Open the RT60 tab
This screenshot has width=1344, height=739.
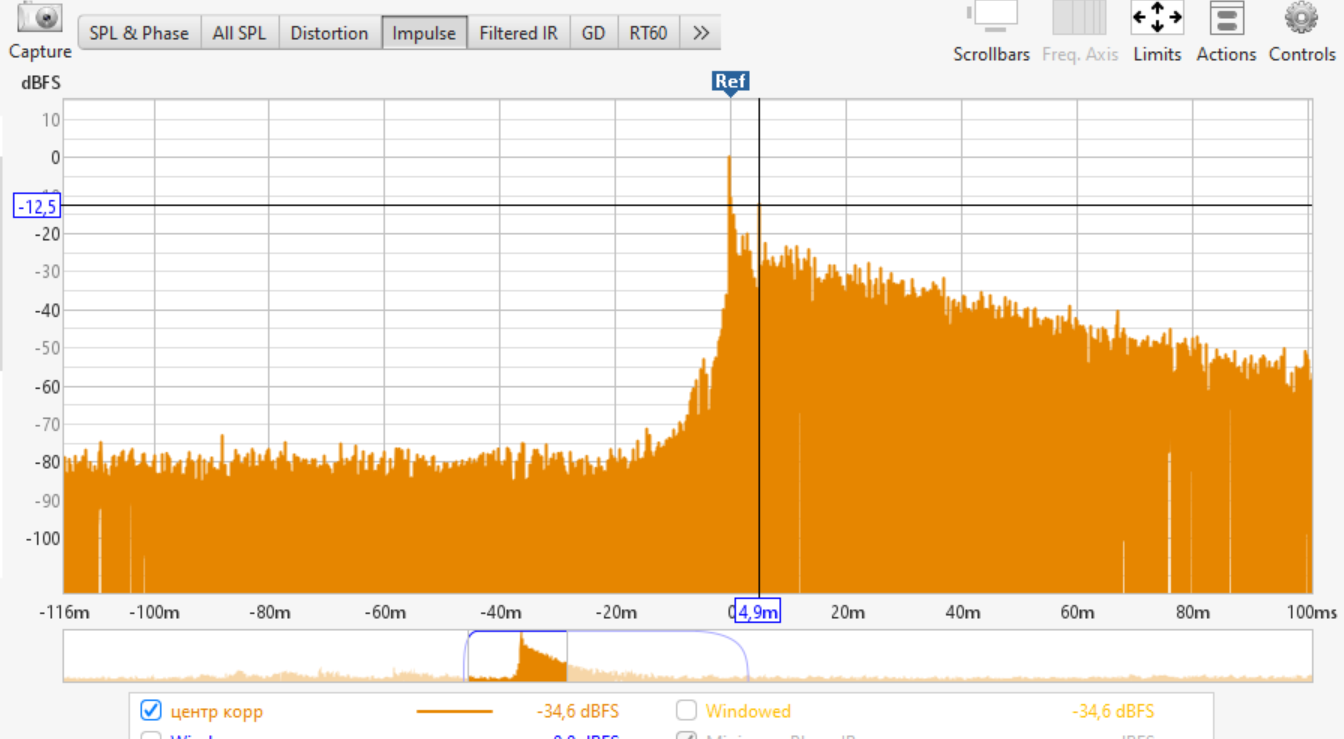point(648,33)
